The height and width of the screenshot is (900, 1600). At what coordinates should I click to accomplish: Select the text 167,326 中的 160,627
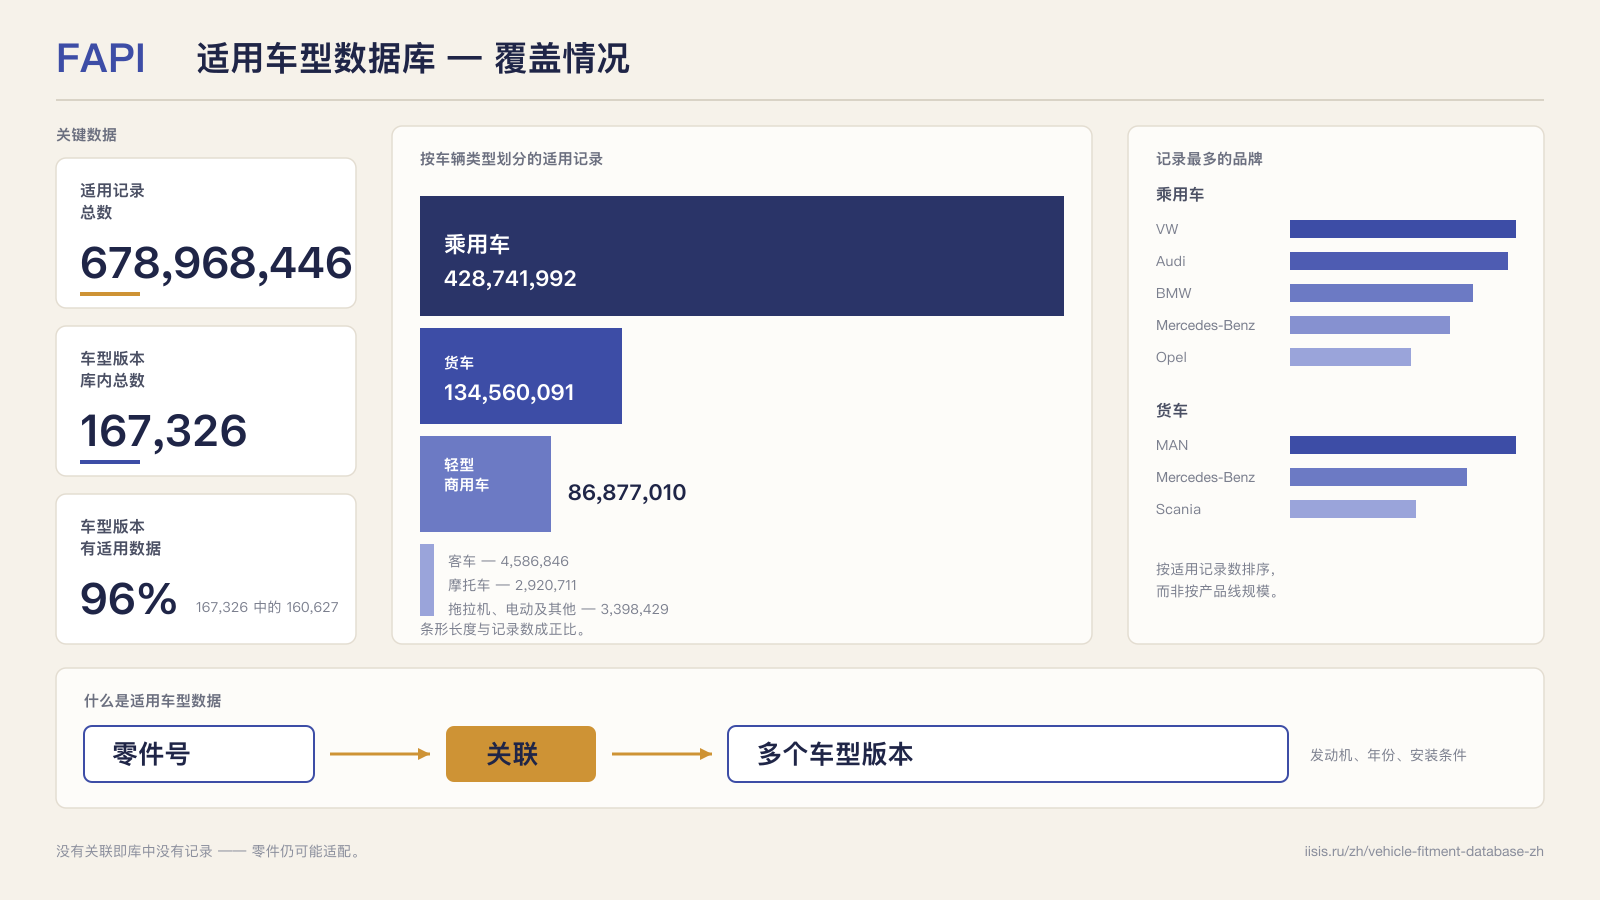point(267,607)
